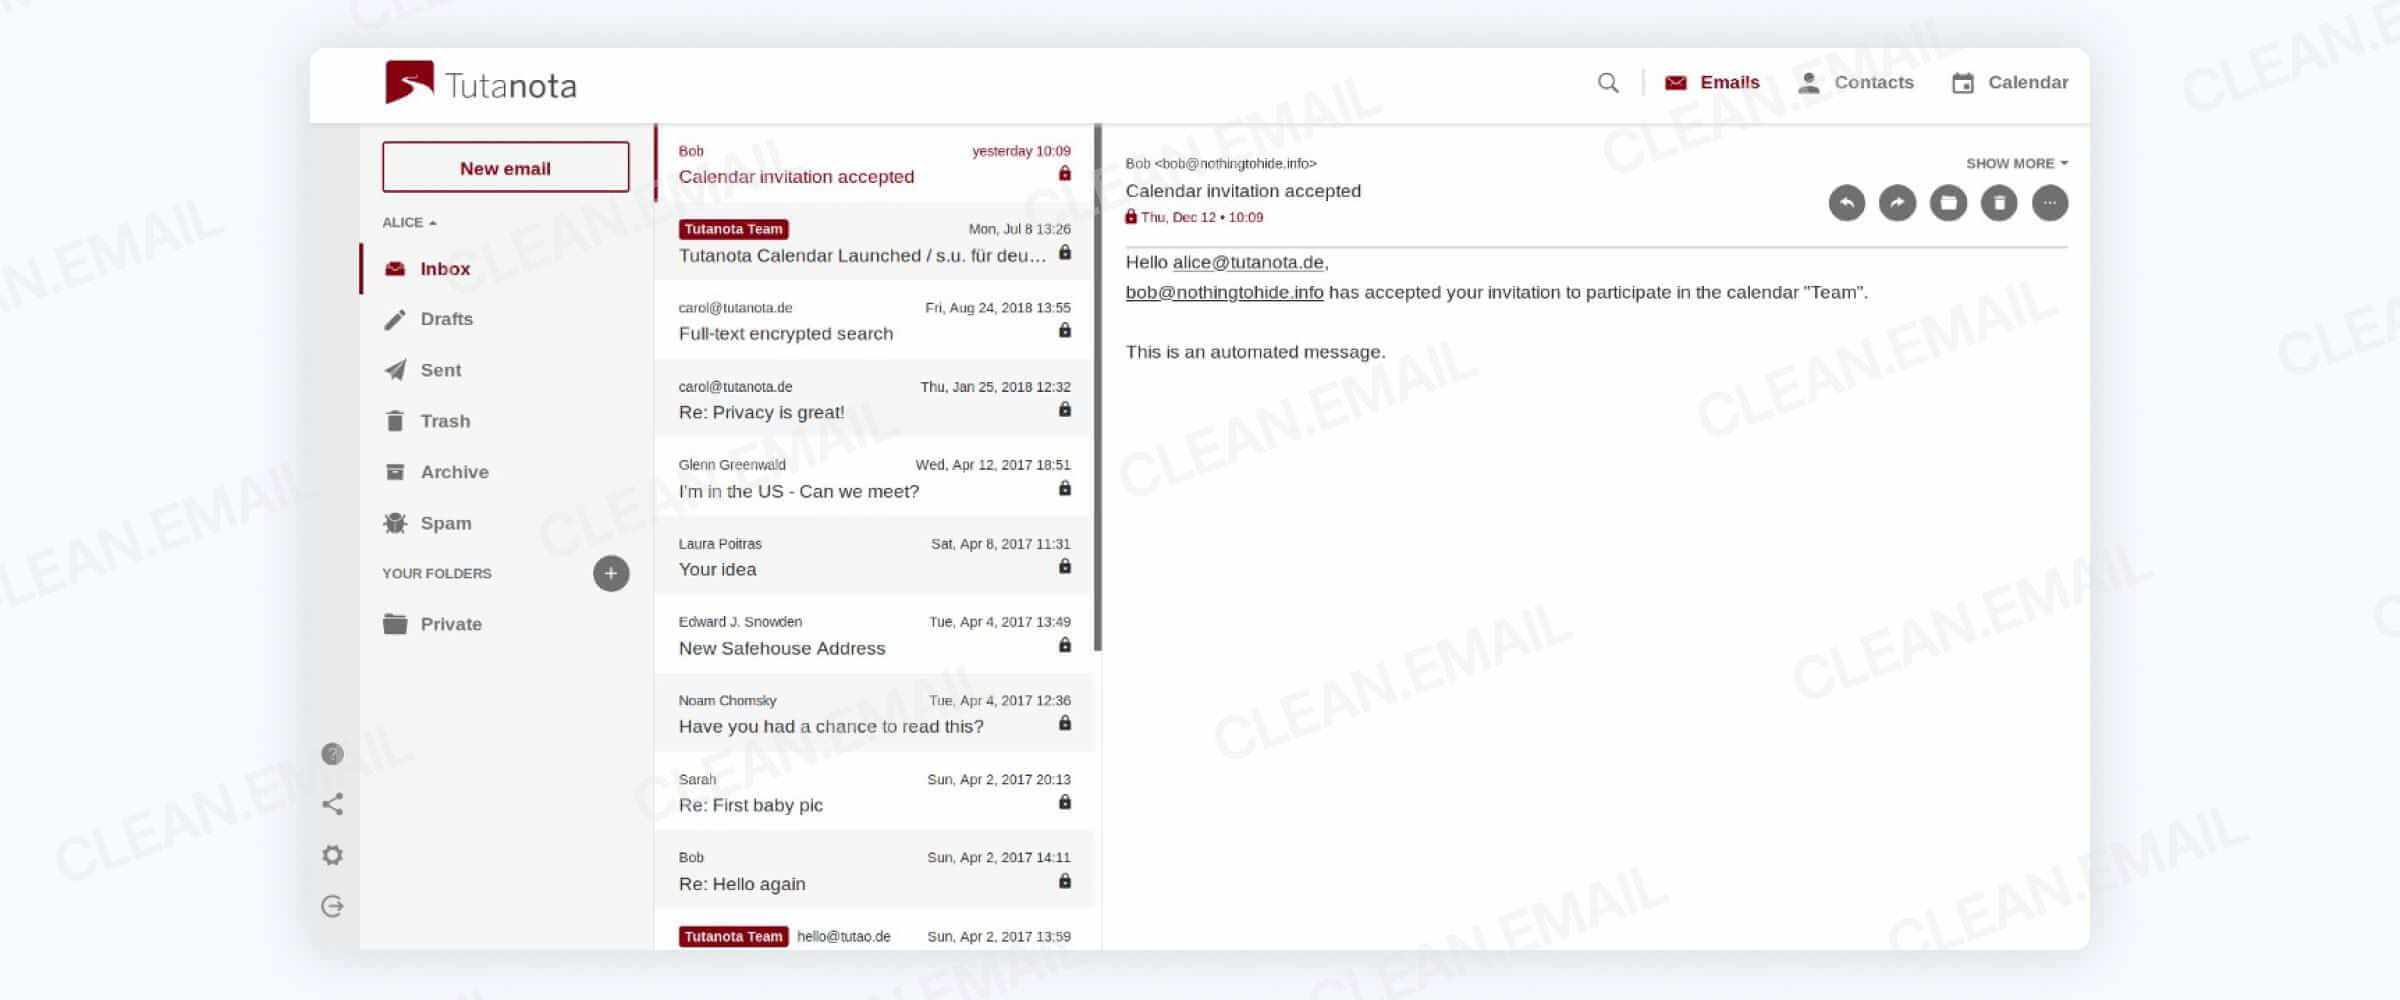Screen dimensions: 2400x1000
Task: Open the Spam folder
Action: 443,523
